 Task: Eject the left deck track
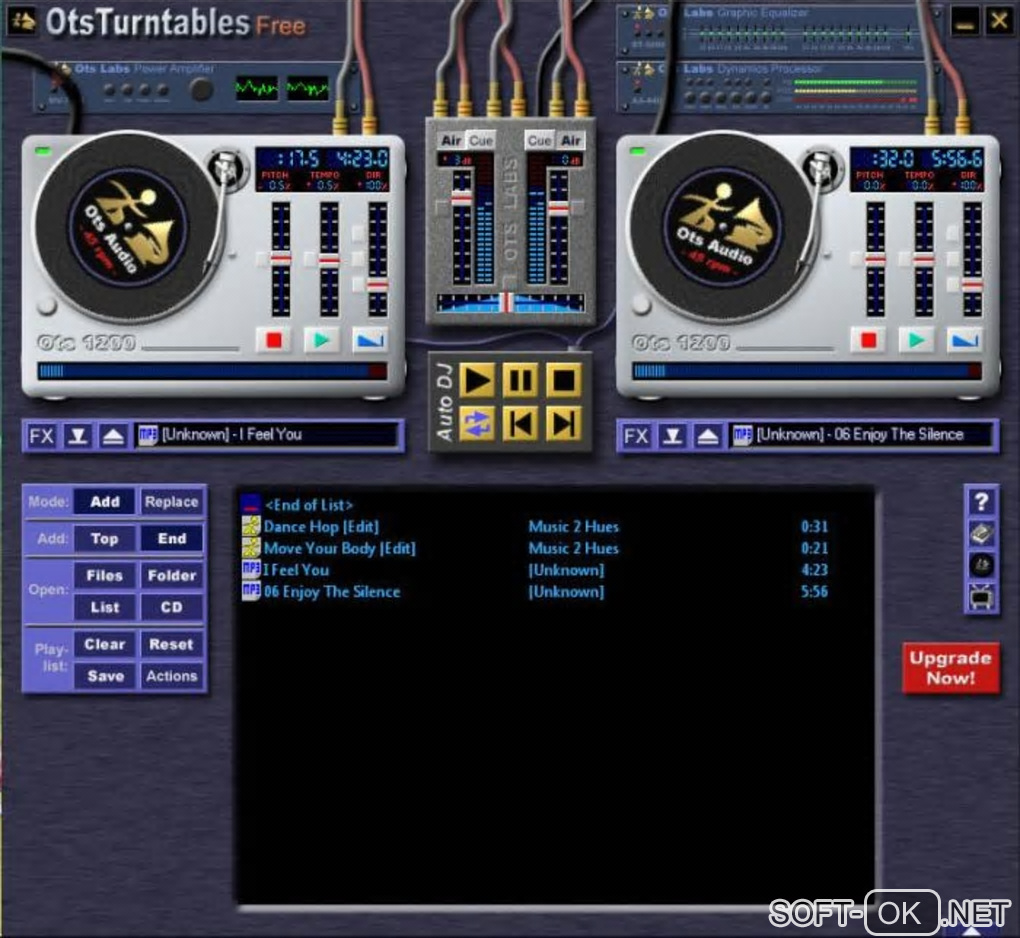tap(113, 435)
